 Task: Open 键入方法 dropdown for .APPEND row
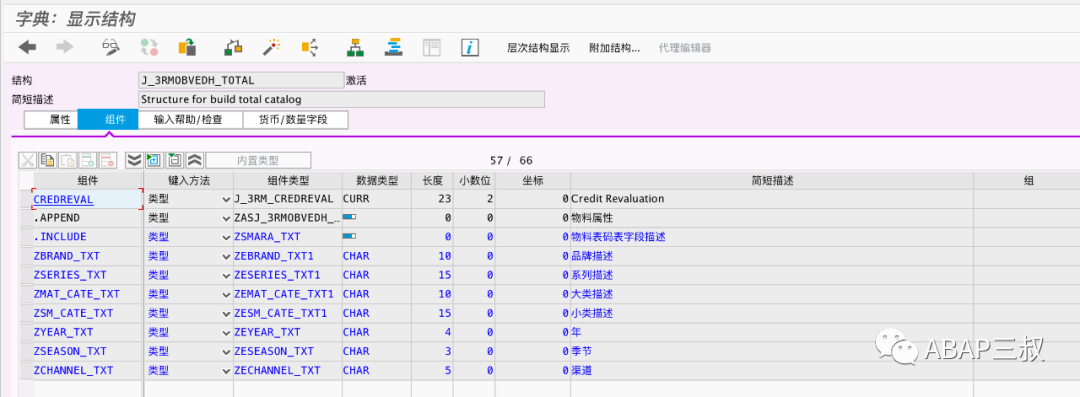227,218
